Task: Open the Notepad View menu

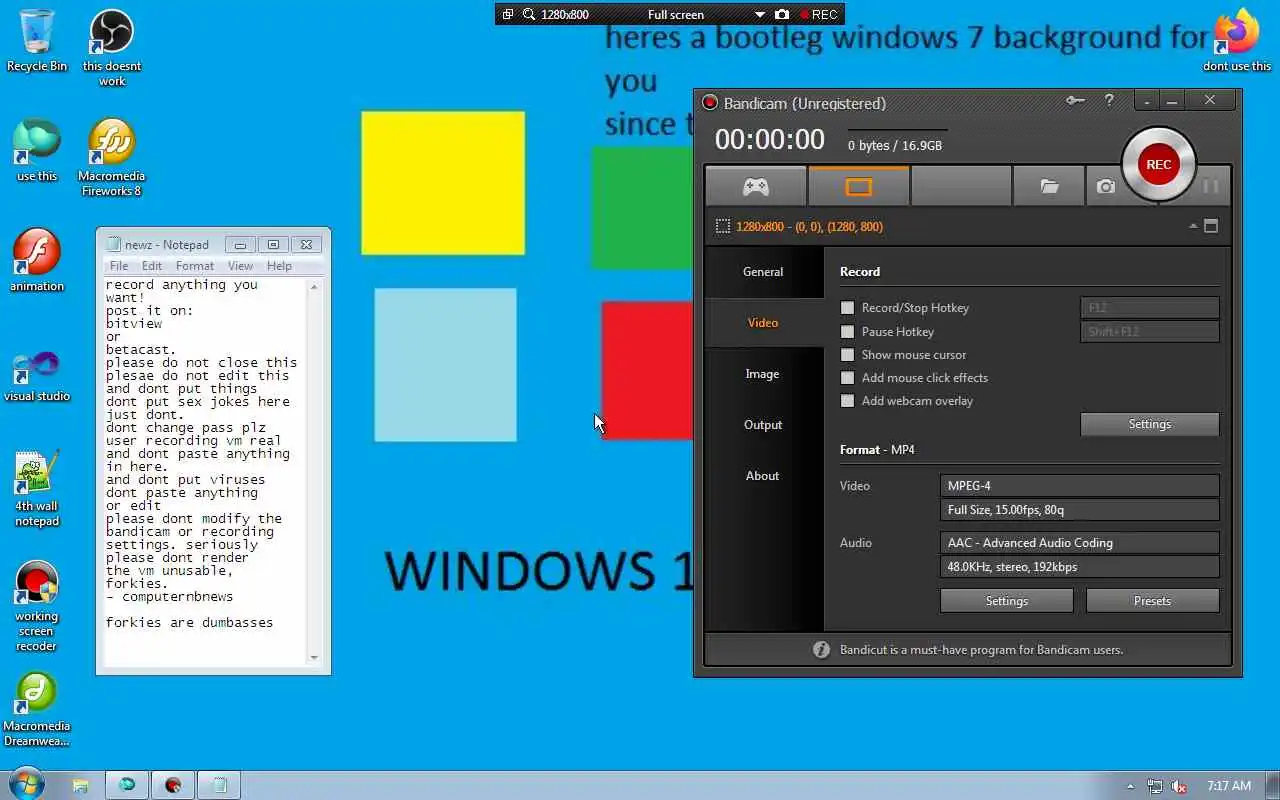Action: coord(240,266)
